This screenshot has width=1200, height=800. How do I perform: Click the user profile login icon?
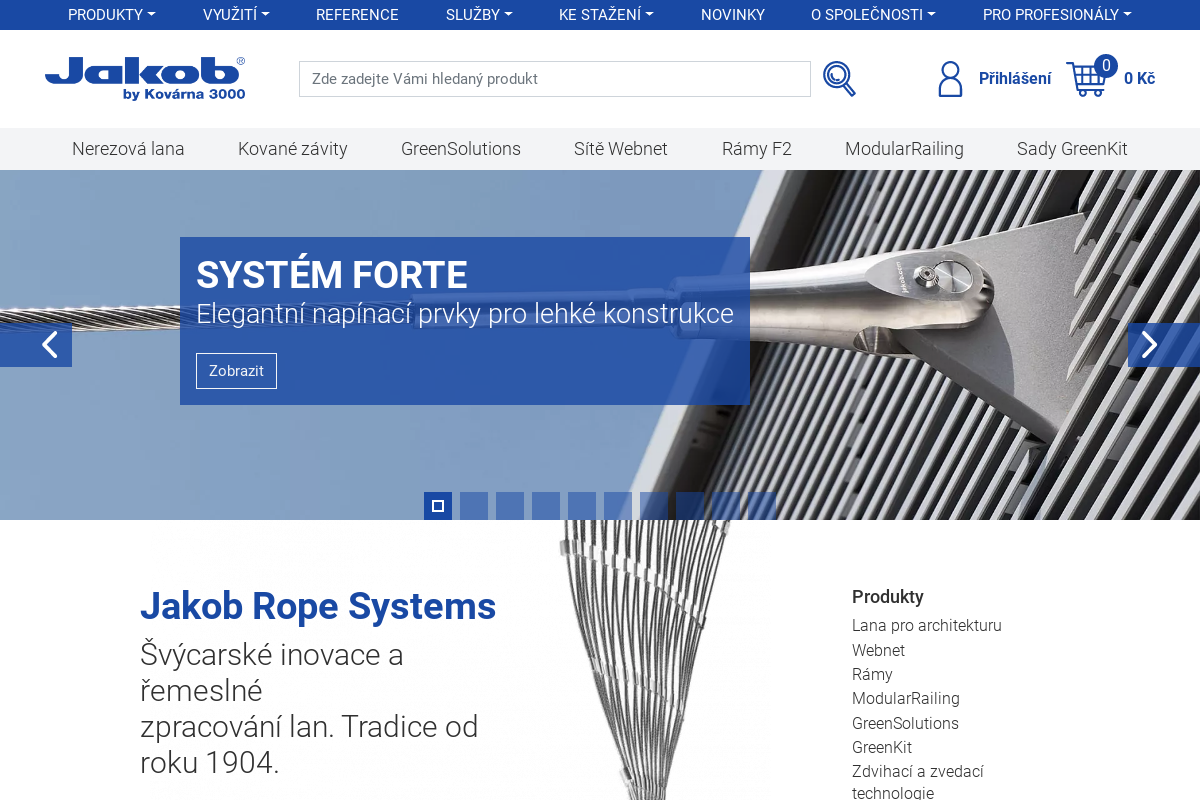950,79
